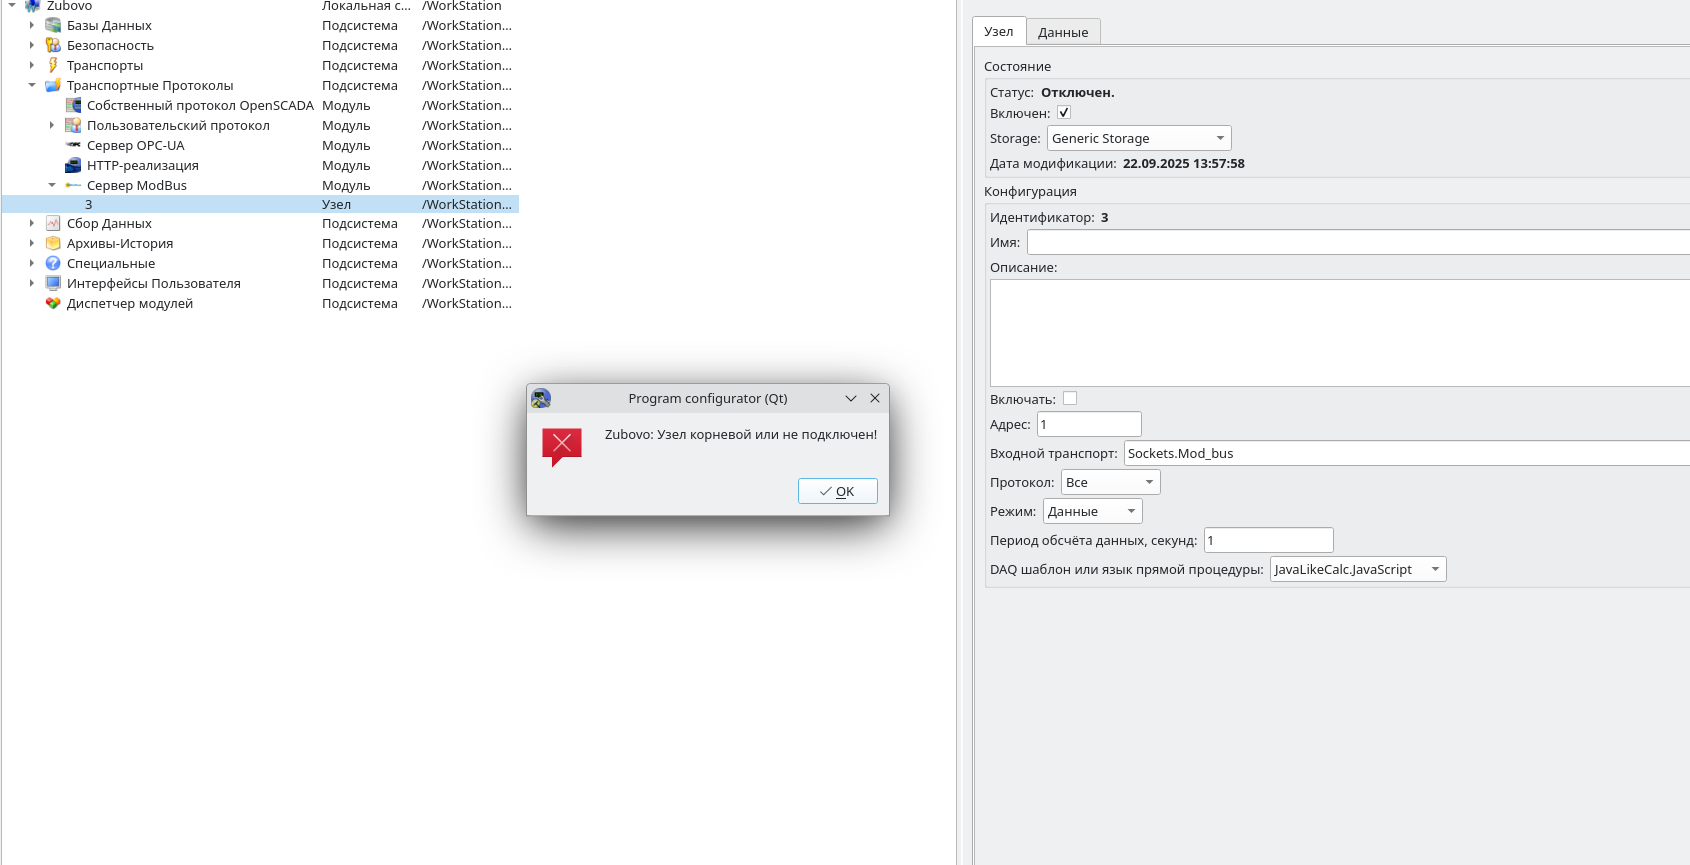The height and width of the screenshot is (865, 1690).
Task: Click the Базы Данных database icon
Action: (53, 25)
